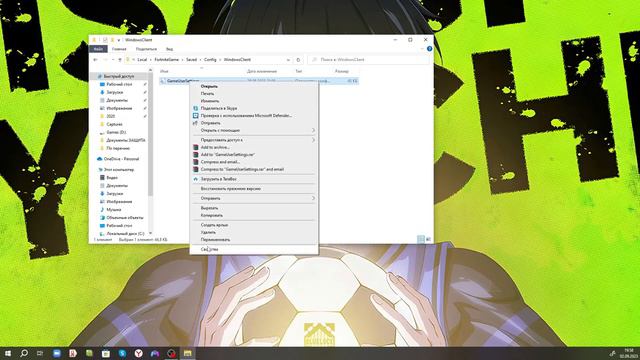
Task: Click "Config" in the address breadcrumb
Action: [210, 60]
